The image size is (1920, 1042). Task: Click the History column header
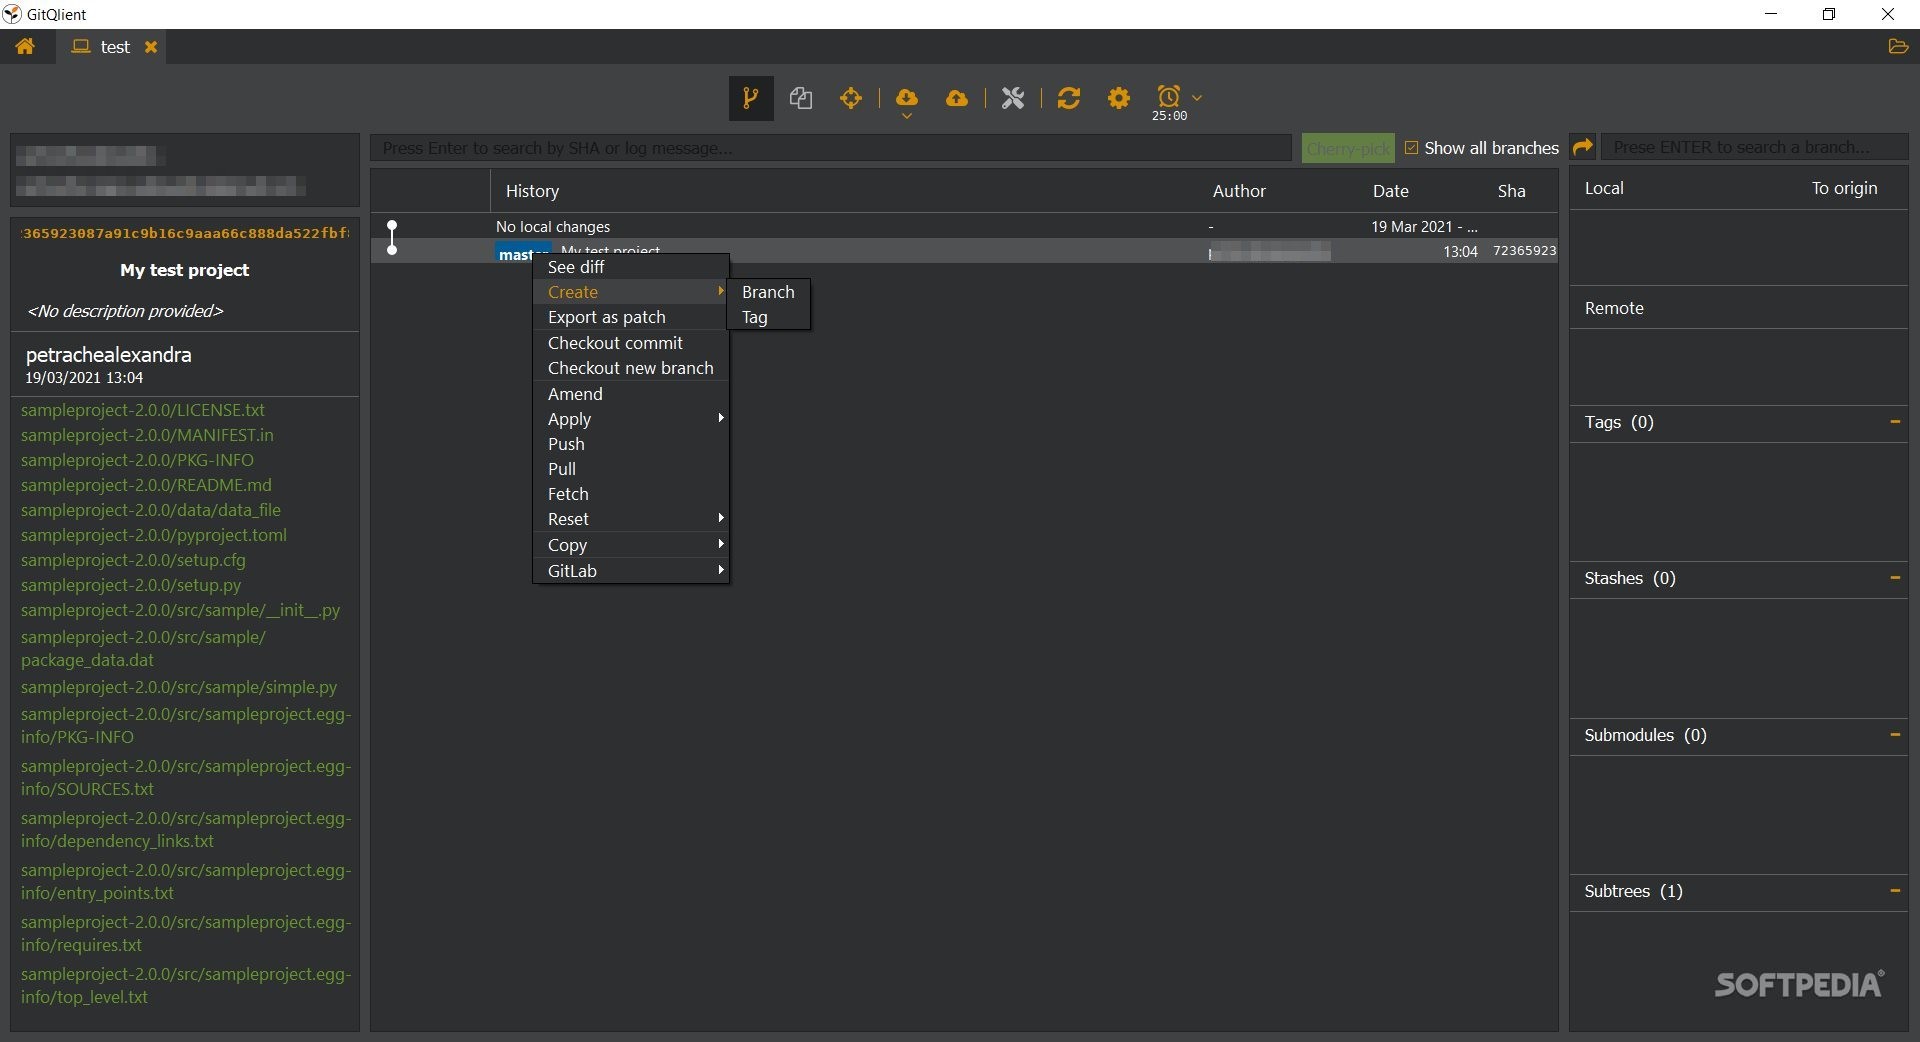532,191
